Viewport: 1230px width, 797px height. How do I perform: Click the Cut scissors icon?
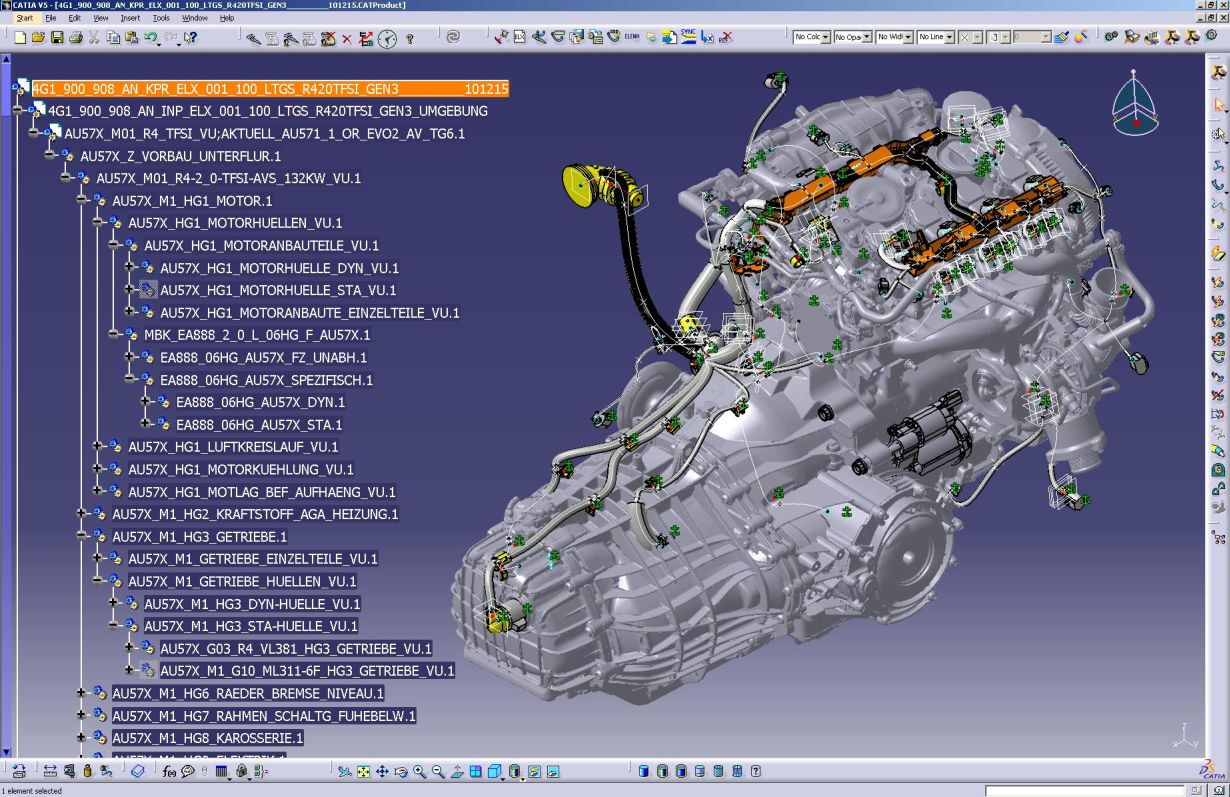coord(94,37)
